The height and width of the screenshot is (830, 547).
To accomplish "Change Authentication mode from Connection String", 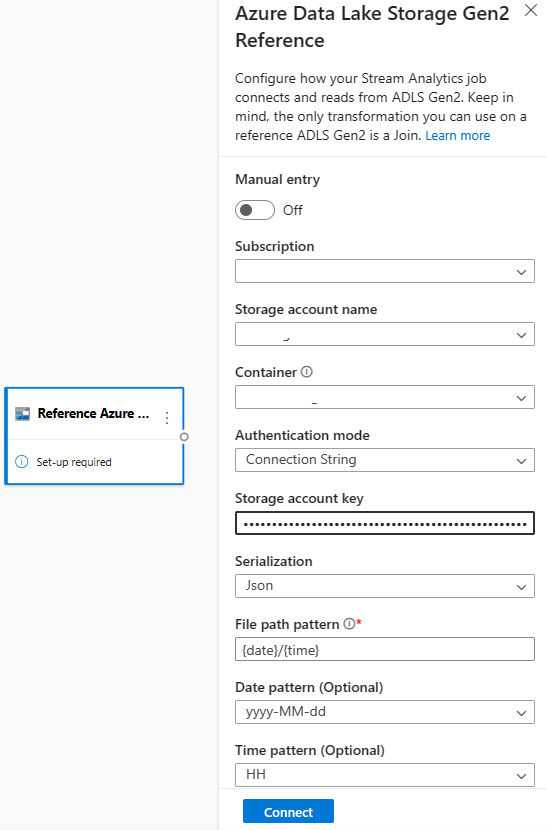I will click(385, 460).
